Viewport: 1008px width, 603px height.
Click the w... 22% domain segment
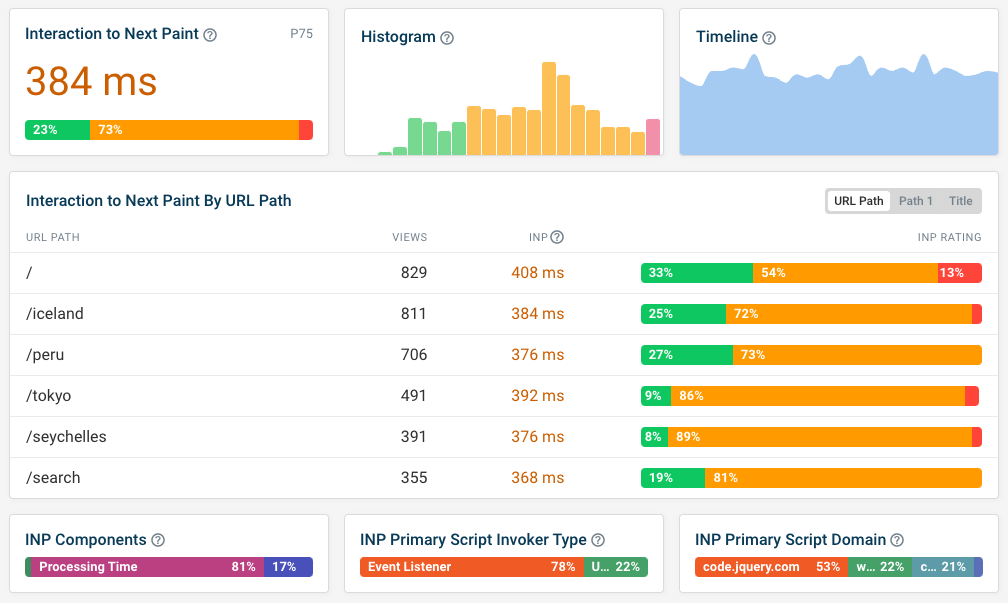coord(880,567)
